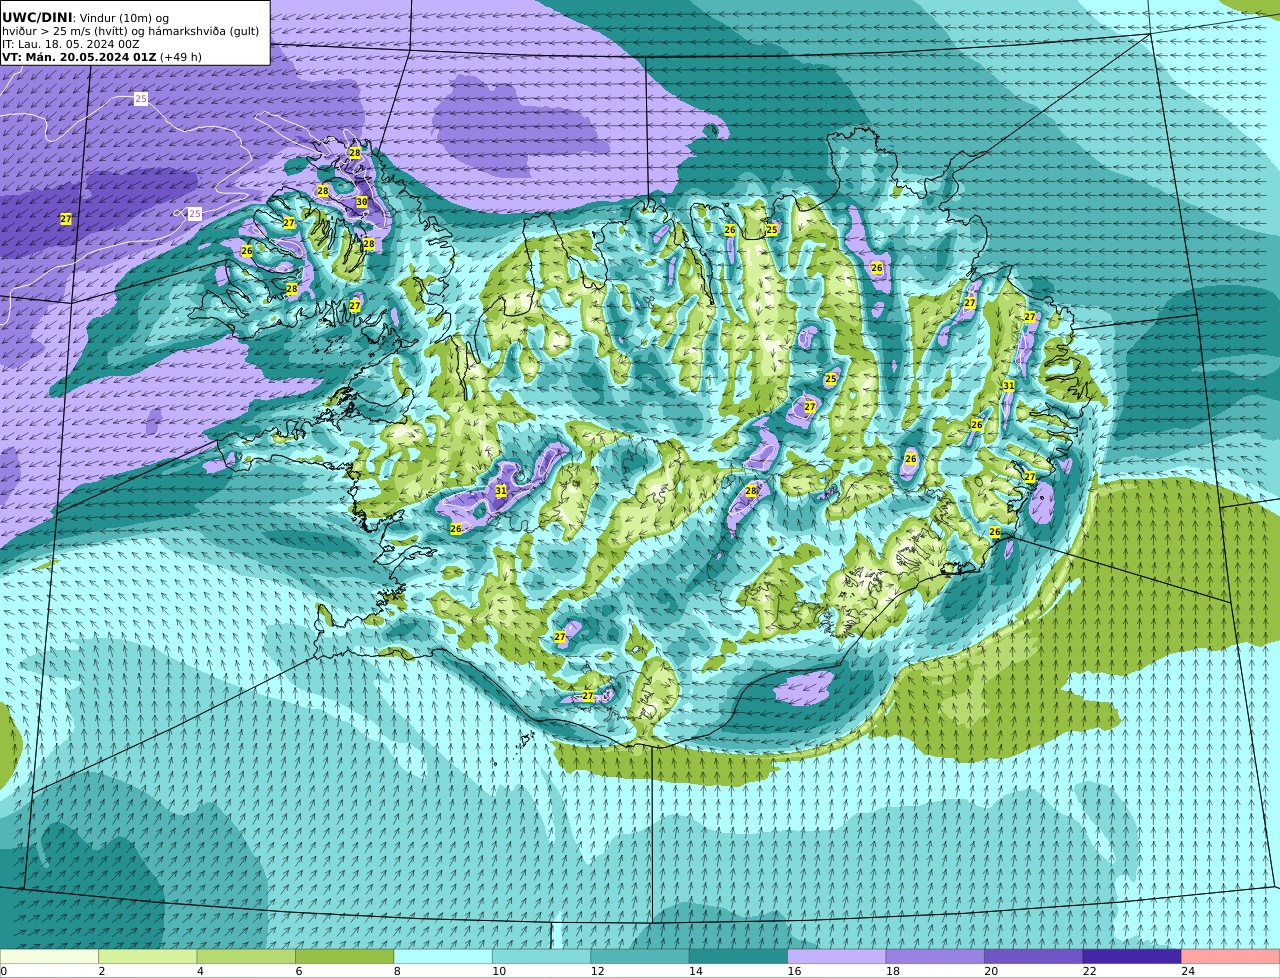Screen dimensions: 1280x978
Task: Select the 18–20 m/s medium purple legend swatch
Action: click(x=935, y=957)
